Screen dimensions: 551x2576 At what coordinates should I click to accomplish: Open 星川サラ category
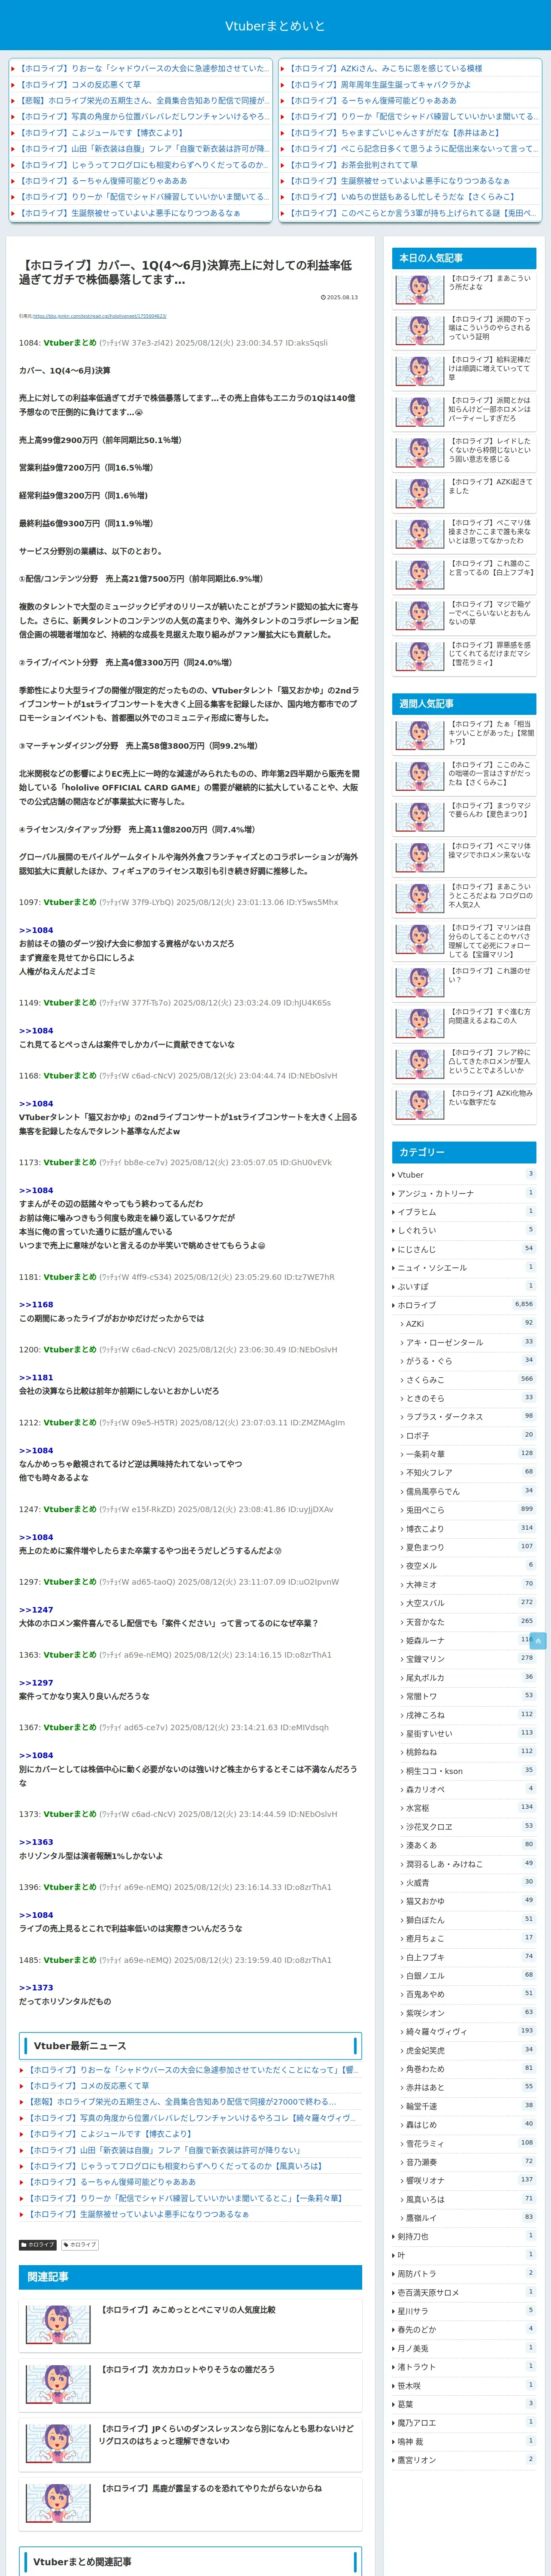[464, 2311]
